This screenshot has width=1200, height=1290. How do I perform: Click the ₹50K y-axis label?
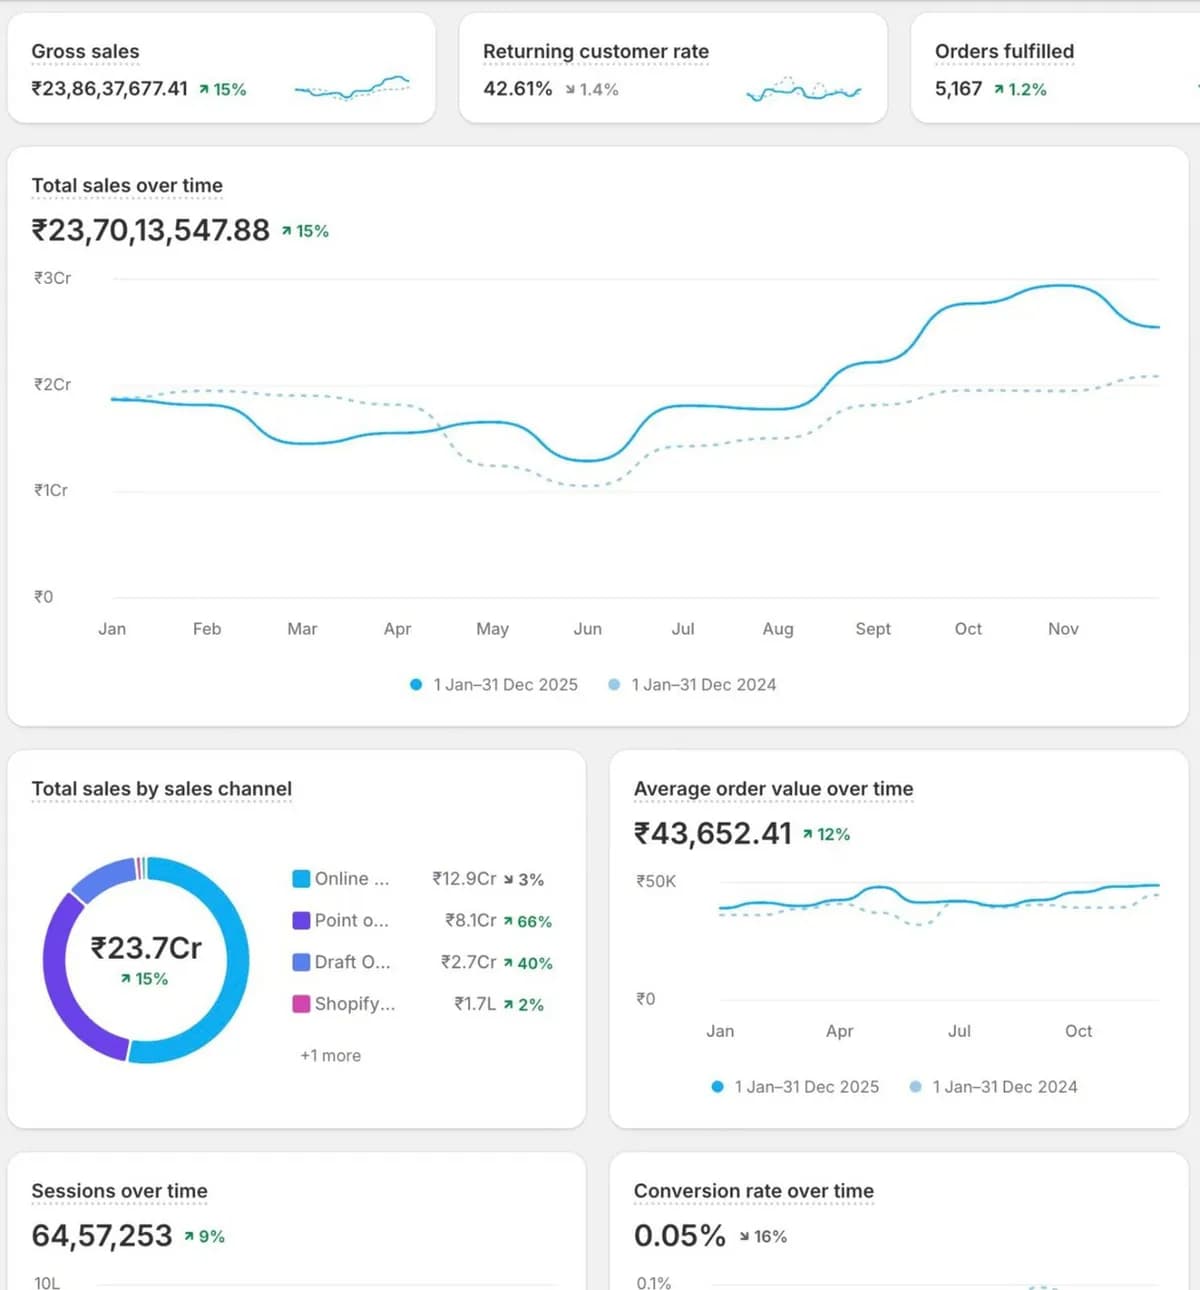(x=656, y=881)
